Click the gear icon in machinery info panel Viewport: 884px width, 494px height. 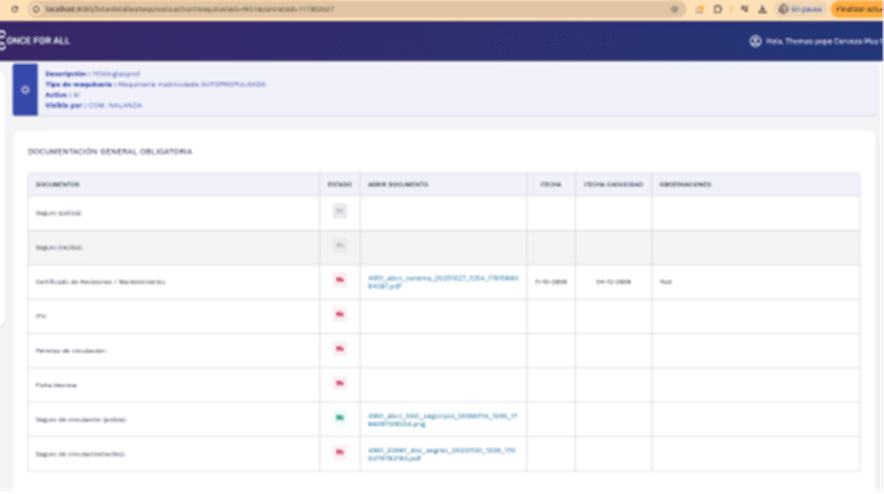click(x=26, y=89)
